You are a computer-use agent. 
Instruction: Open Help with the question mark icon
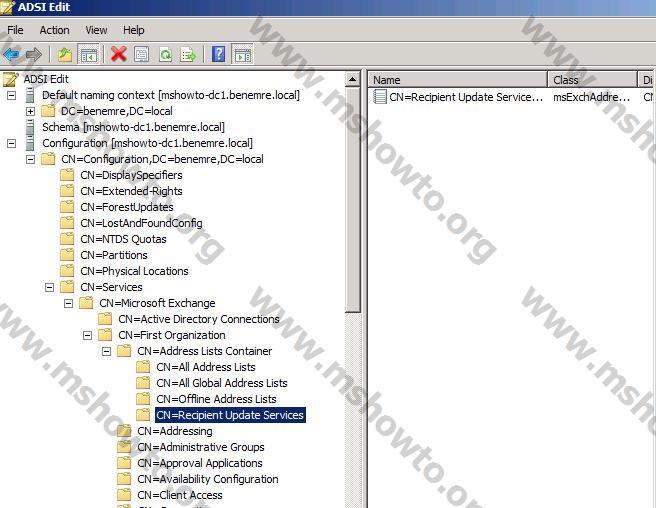pos(218,54)
